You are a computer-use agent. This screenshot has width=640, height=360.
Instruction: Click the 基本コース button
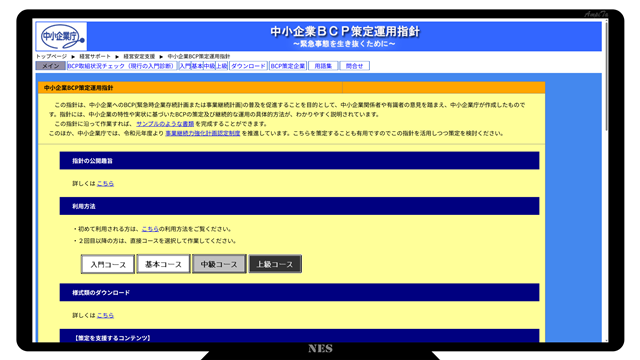pyautogui.click(x=163, y=264)
